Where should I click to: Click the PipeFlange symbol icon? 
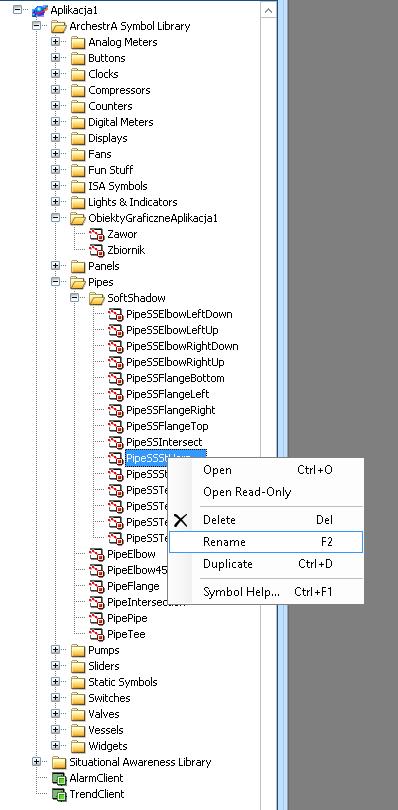97,586
